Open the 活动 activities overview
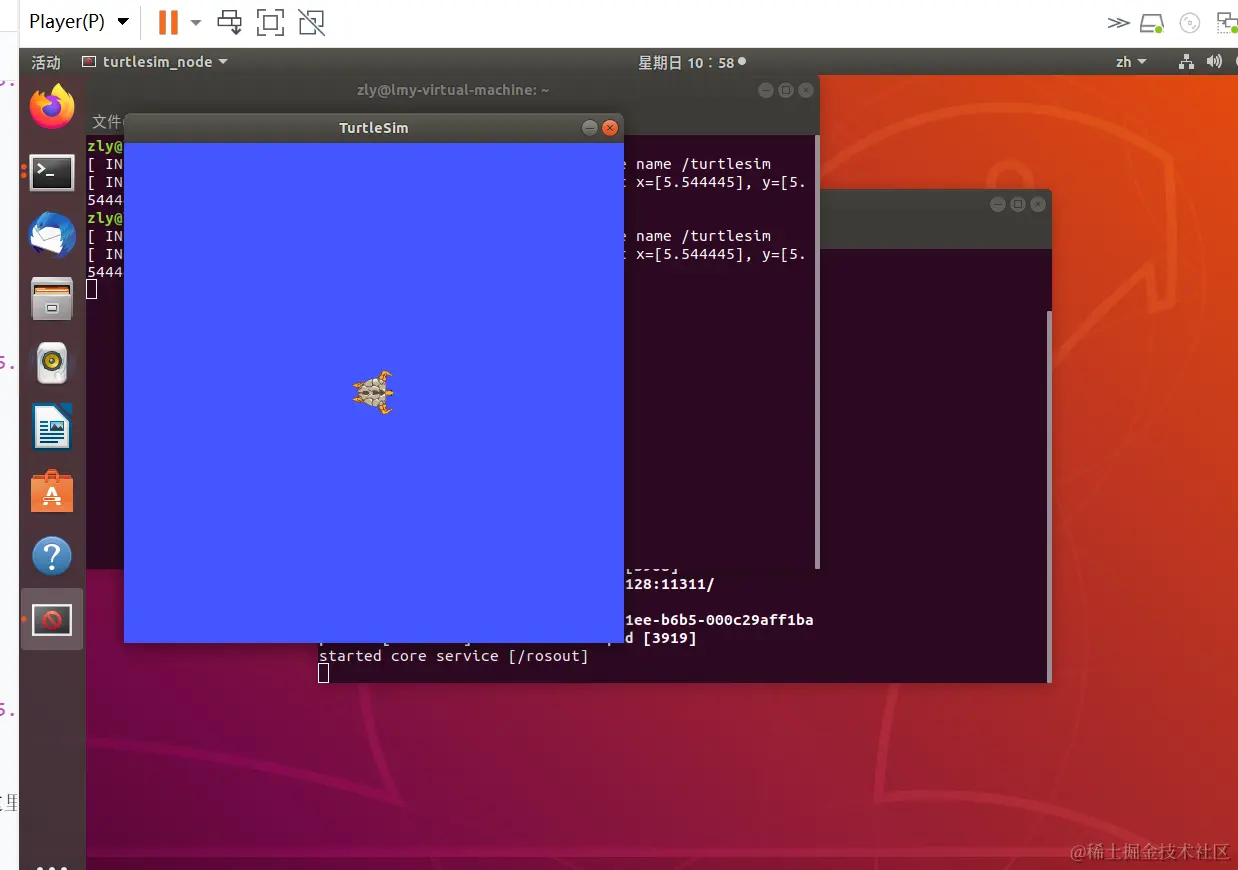The height and width of the screenshot is (870, 1238). (46, 62)
